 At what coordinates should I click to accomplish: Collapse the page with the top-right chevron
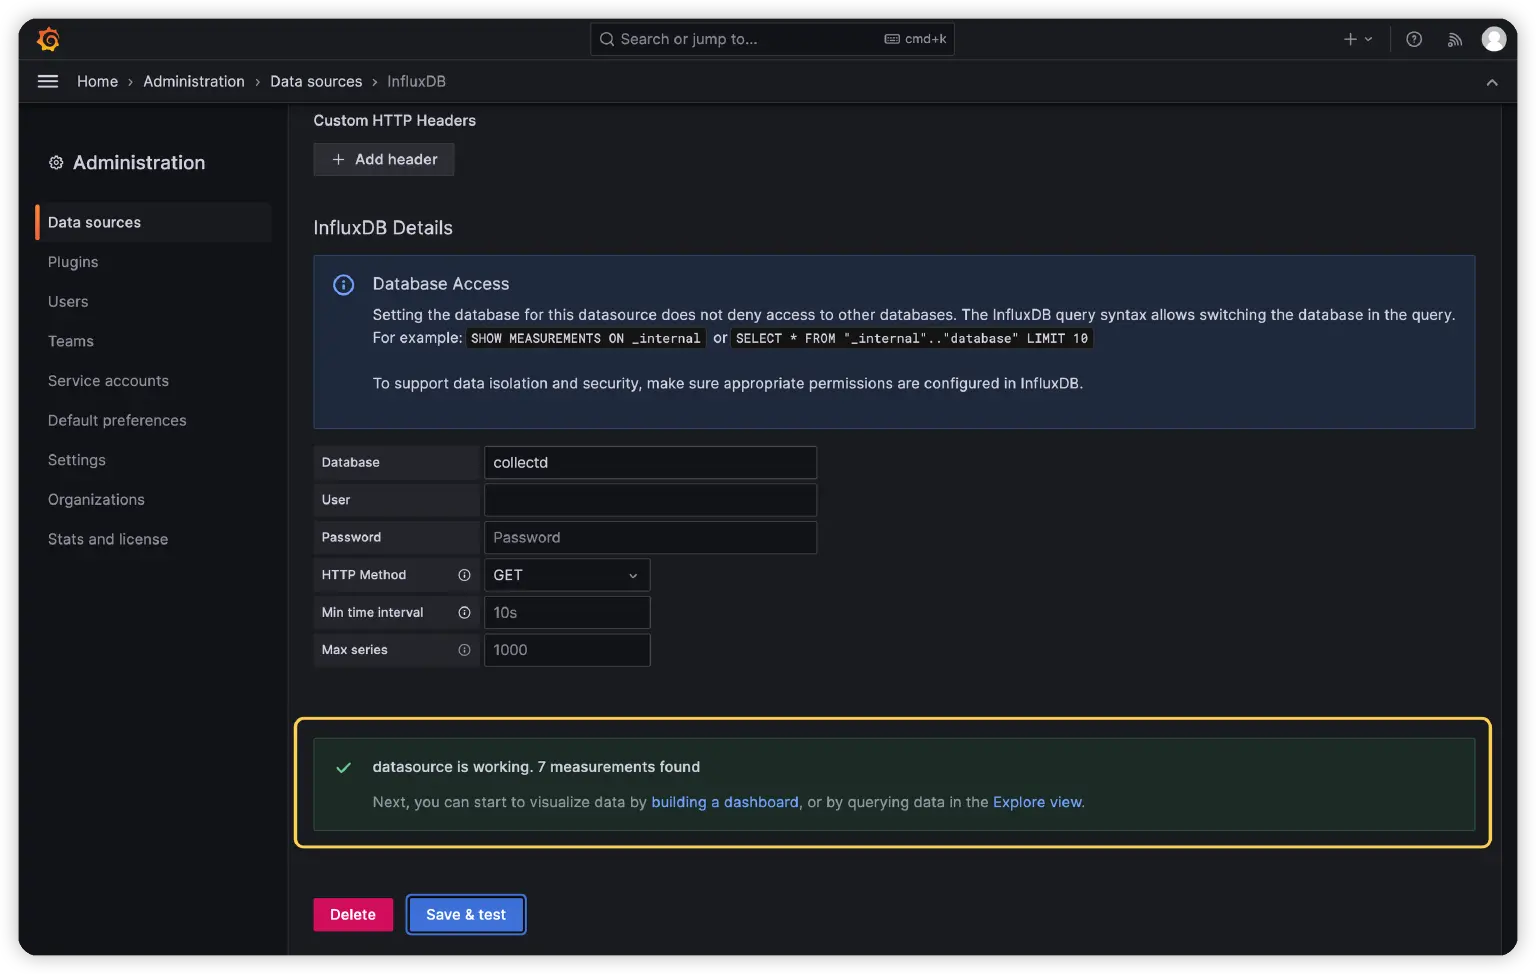(x=1492, y=82)
